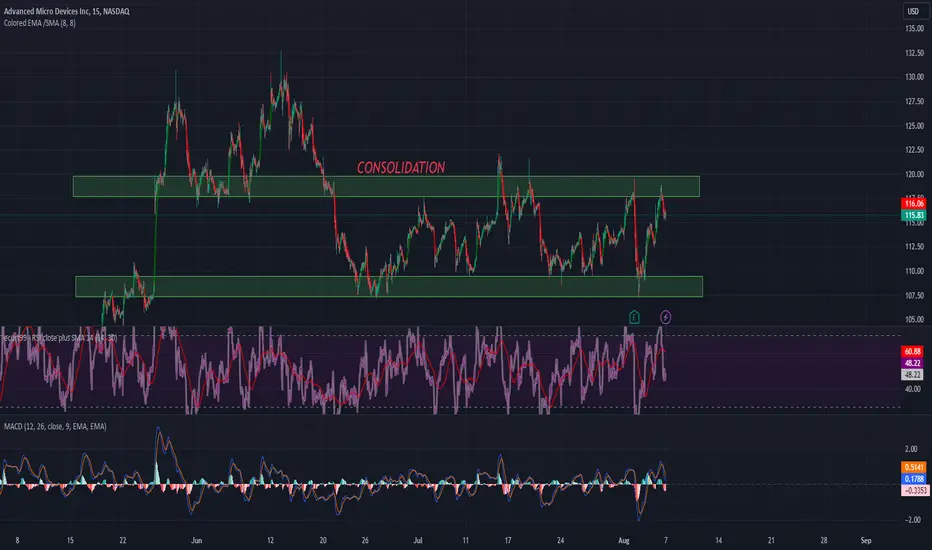
Task: Click the orange 0.5141 MACD value label
Action: (914, 467)
